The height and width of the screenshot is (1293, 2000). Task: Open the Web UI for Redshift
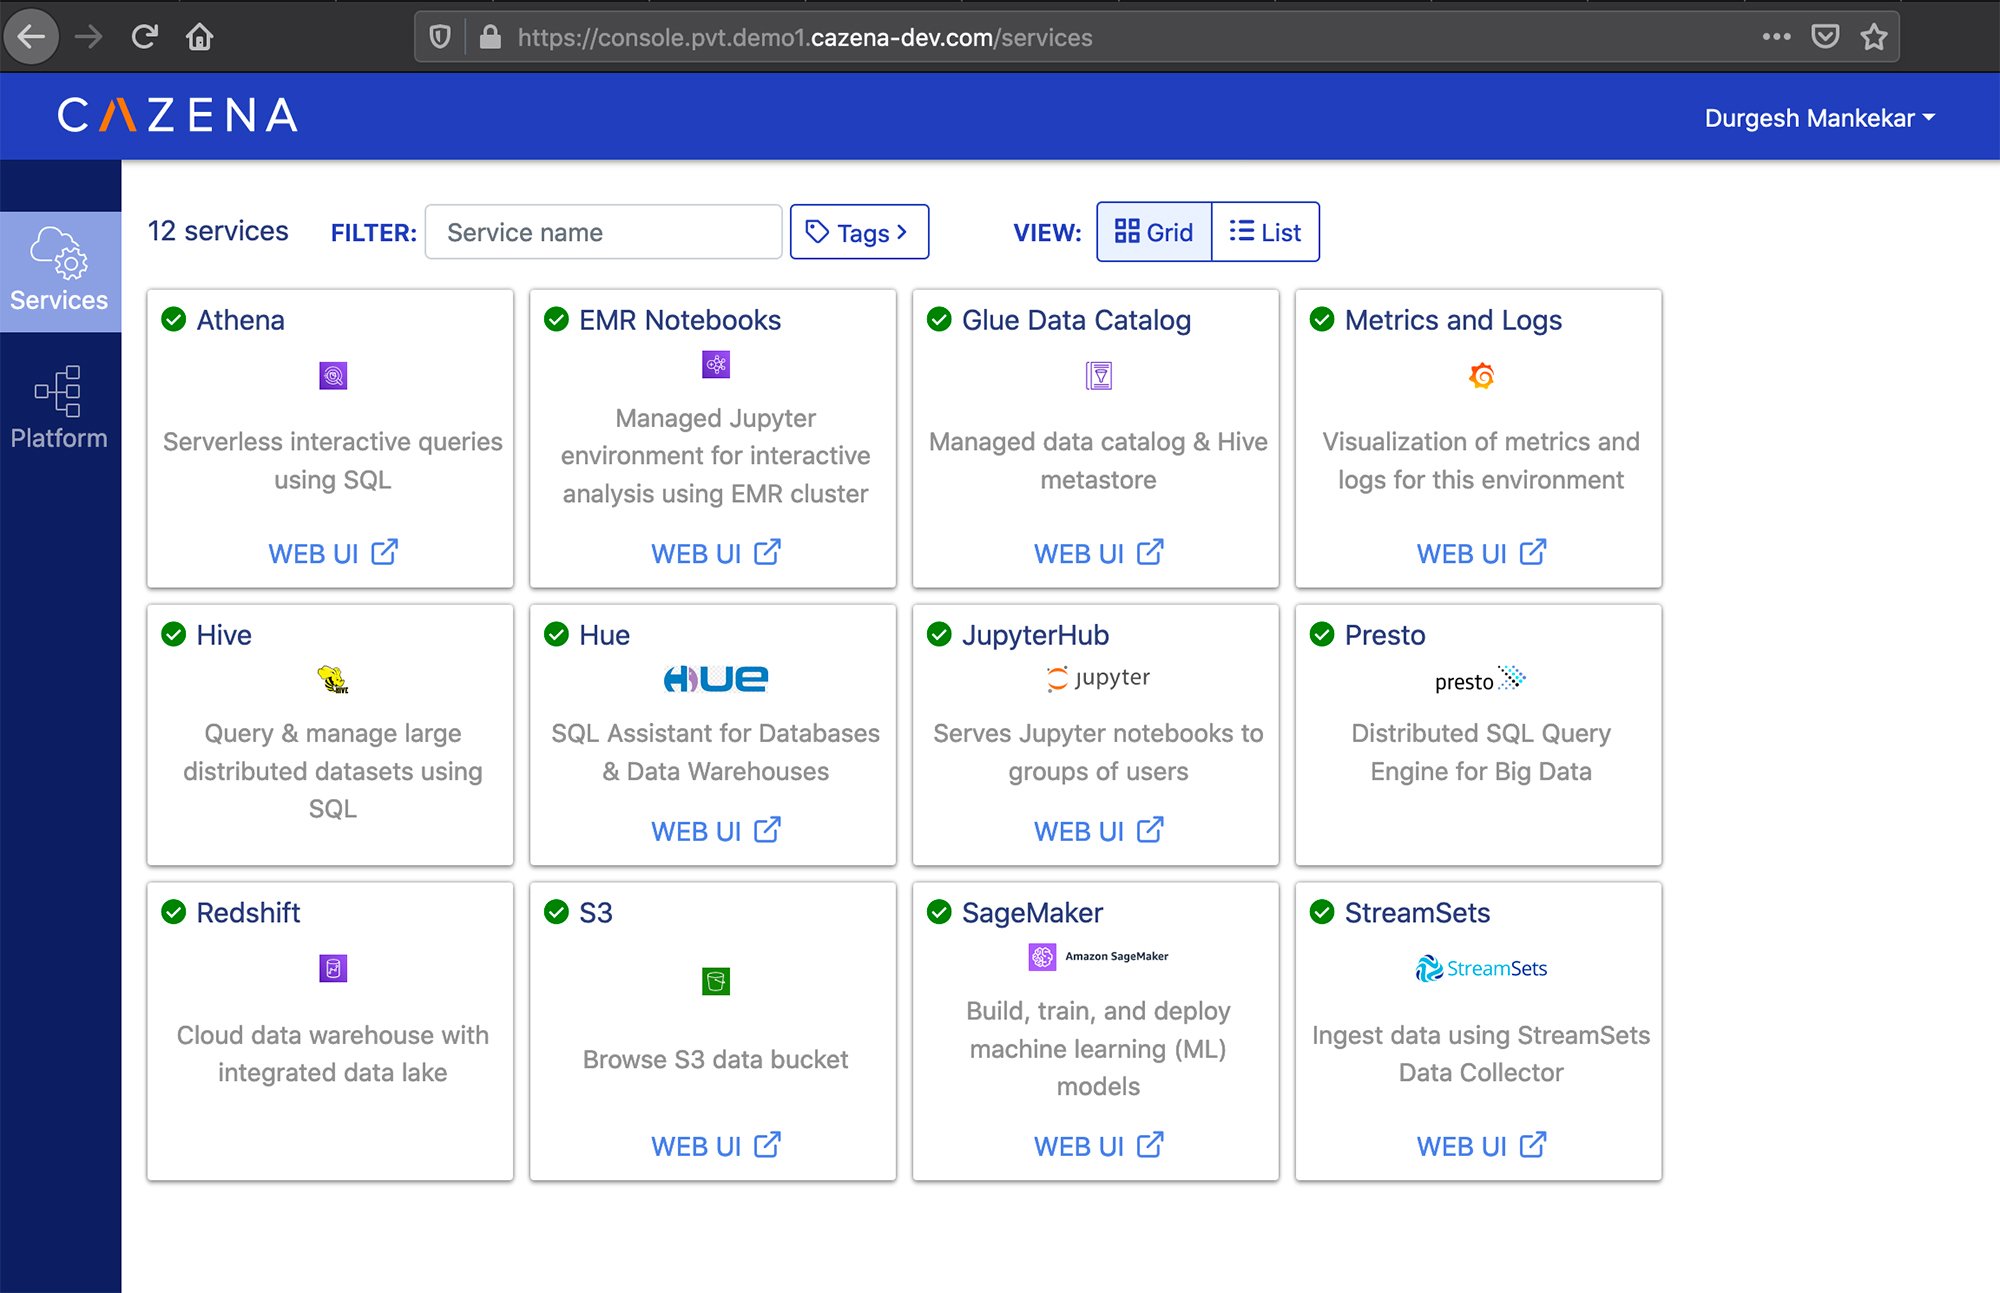coord(330,1145)
